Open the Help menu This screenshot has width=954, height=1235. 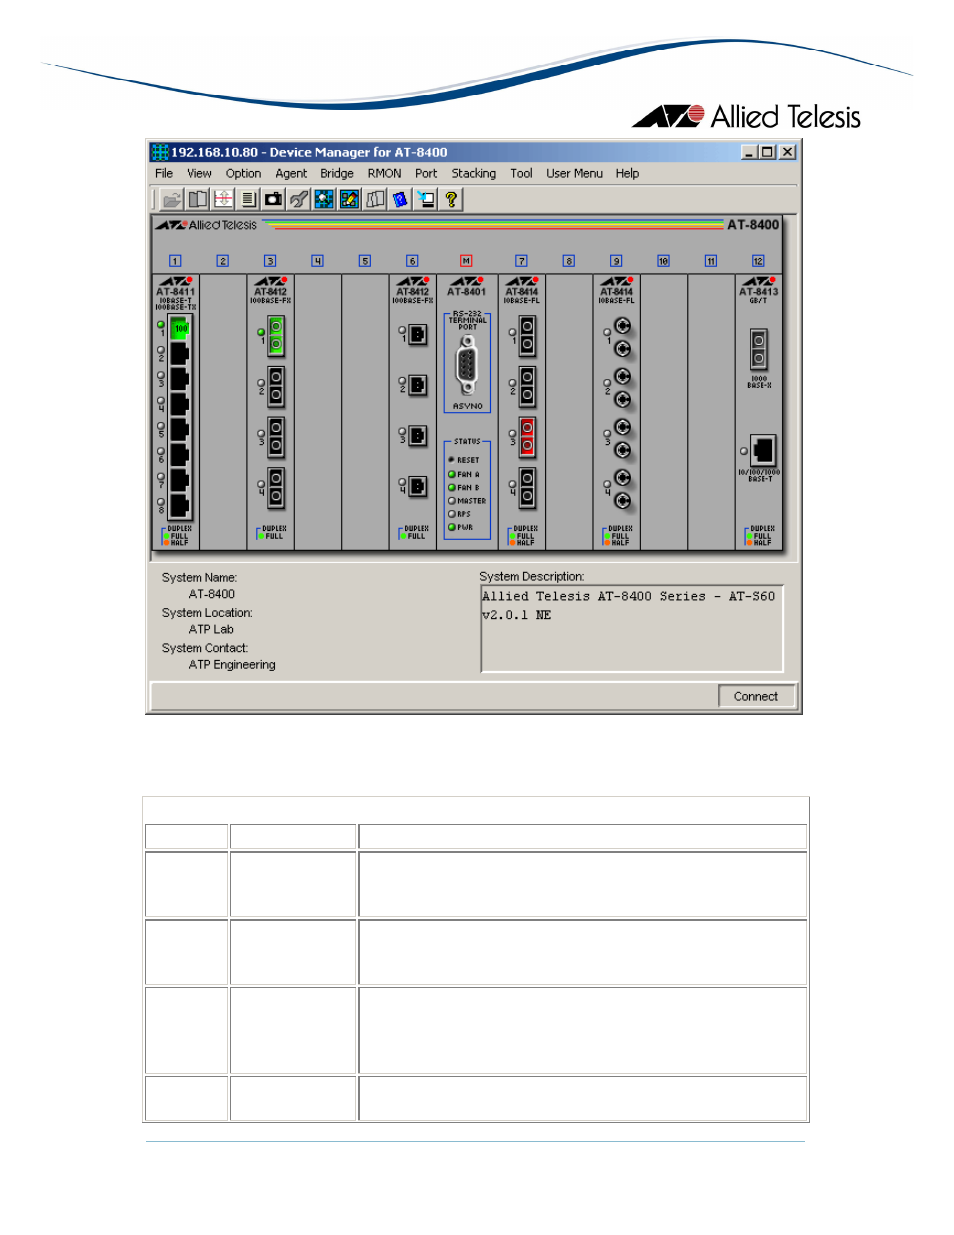(627, 173)
